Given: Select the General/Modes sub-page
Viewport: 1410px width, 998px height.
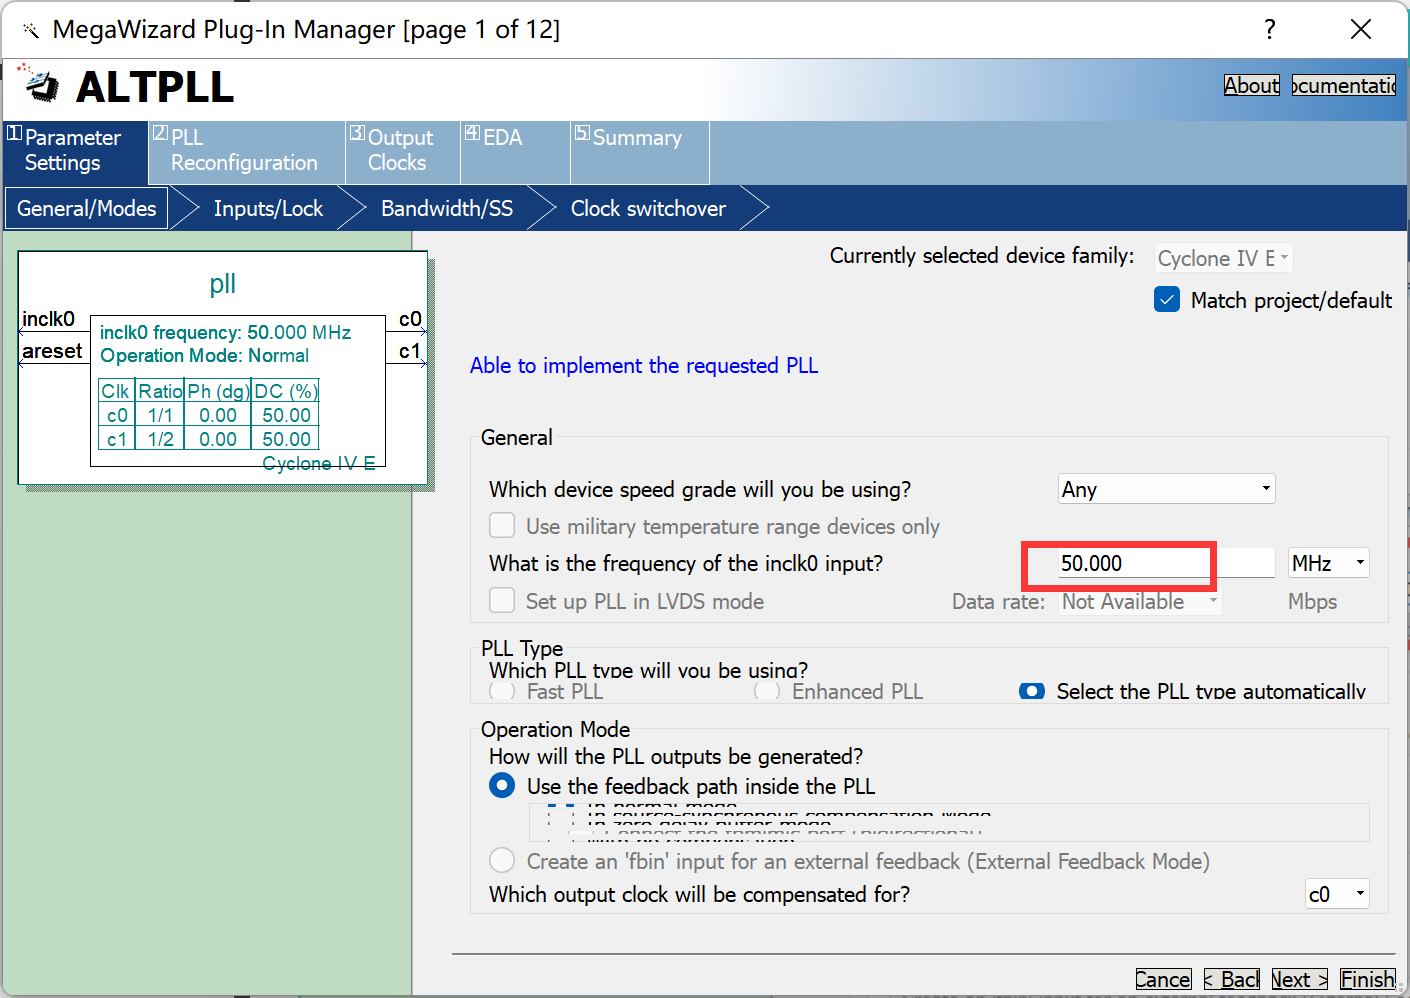Looking at the screenshot, I should click(86, 208).
